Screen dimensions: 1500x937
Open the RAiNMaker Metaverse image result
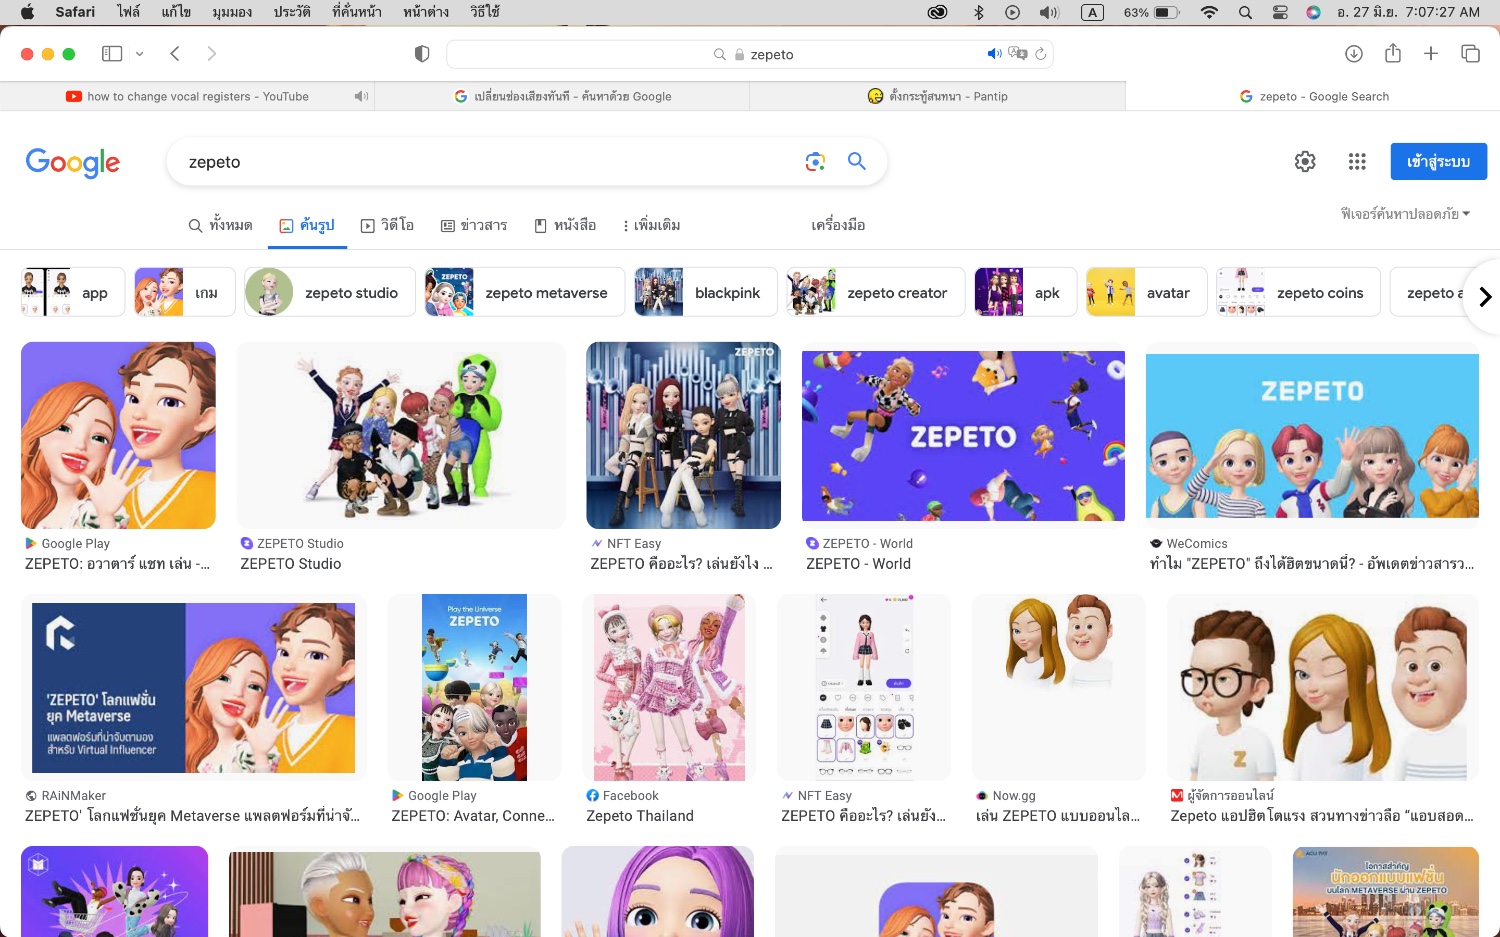[194, 687]
